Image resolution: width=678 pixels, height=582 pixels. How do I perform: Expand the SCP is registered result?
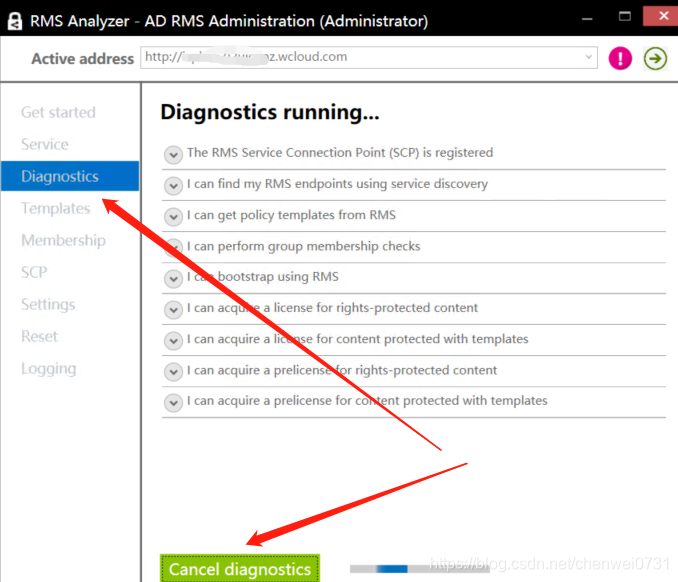(173, 154)
